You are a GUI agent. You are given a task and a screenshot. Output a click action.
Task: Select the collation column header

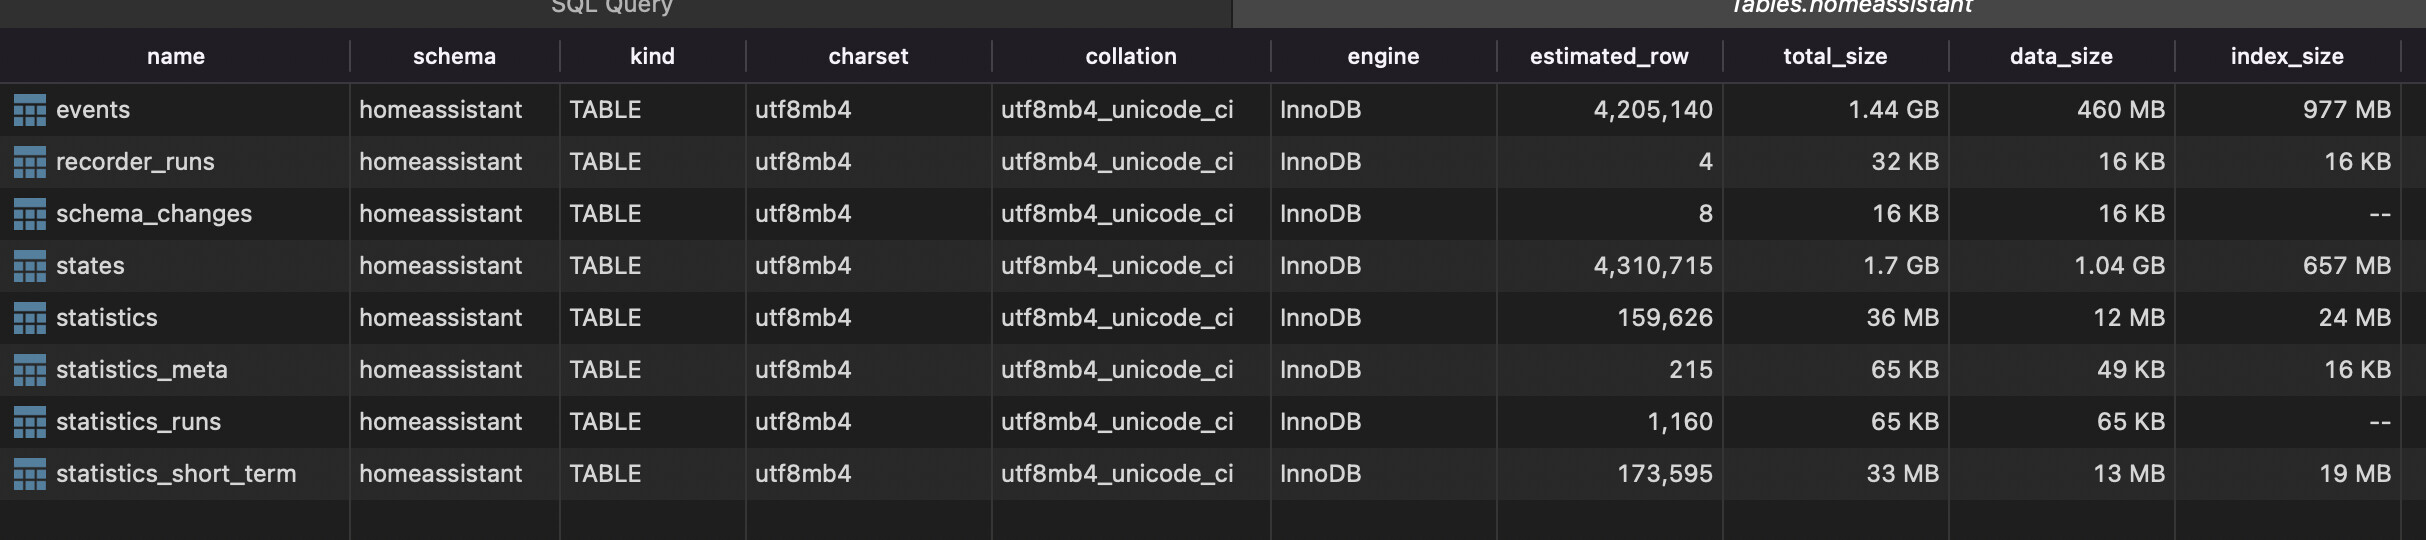[1130, 57]
